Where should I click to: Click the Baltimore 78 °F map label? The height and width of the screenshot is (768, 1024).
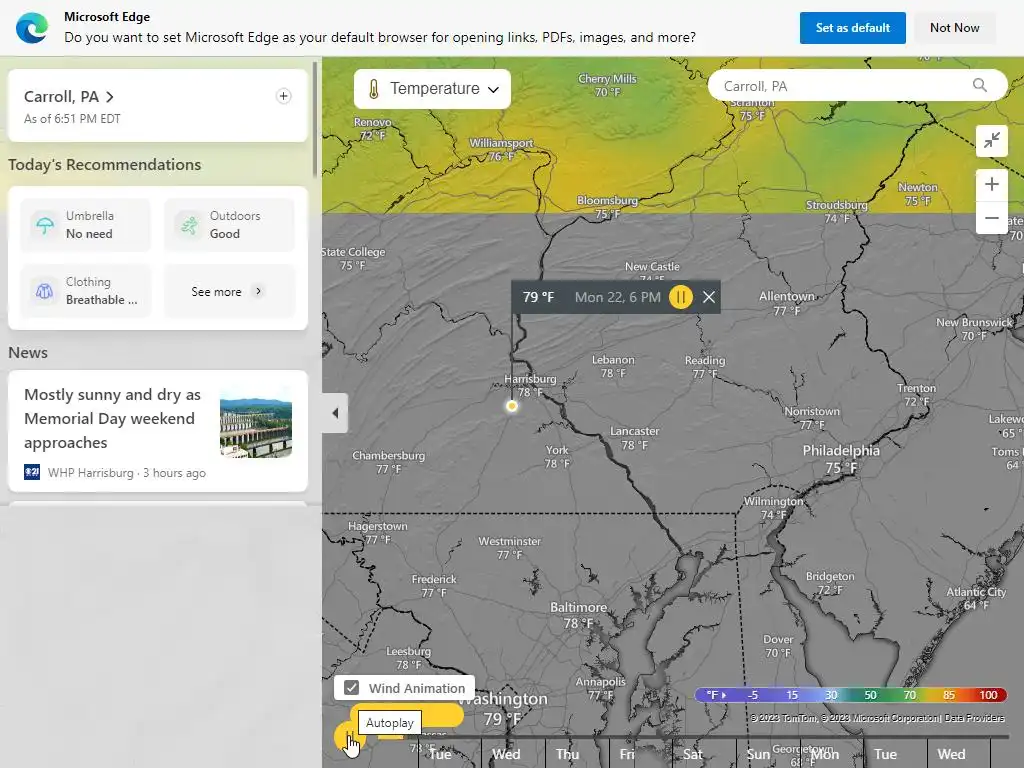tap(578, 615)
